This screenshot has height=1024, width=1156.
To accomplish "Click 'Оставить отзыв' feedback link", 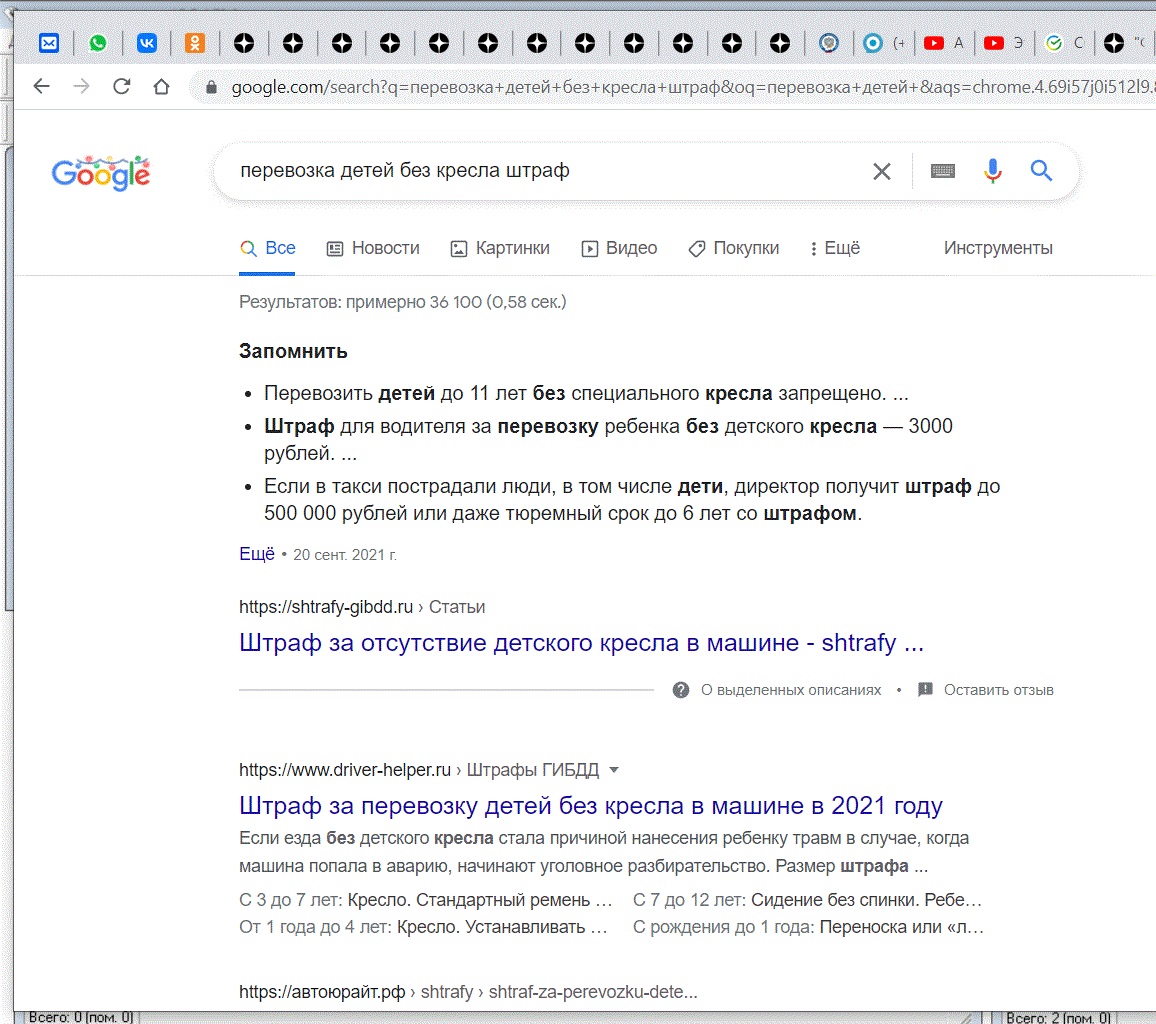I will click(x=998, y=690).
